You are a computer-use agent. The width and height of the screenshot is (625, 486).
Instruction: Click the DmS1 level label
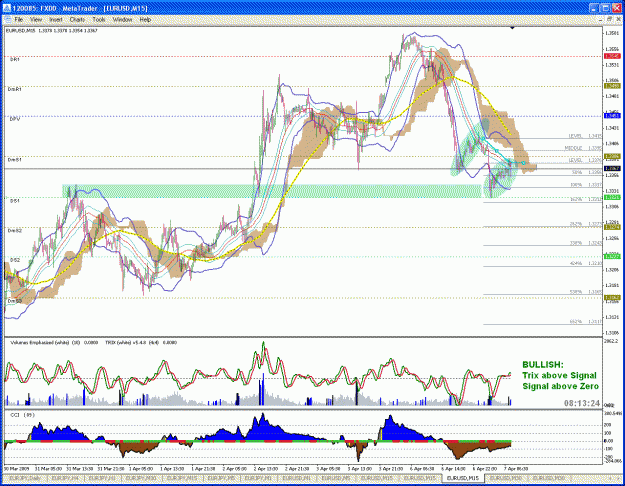(x=14, y=159)
